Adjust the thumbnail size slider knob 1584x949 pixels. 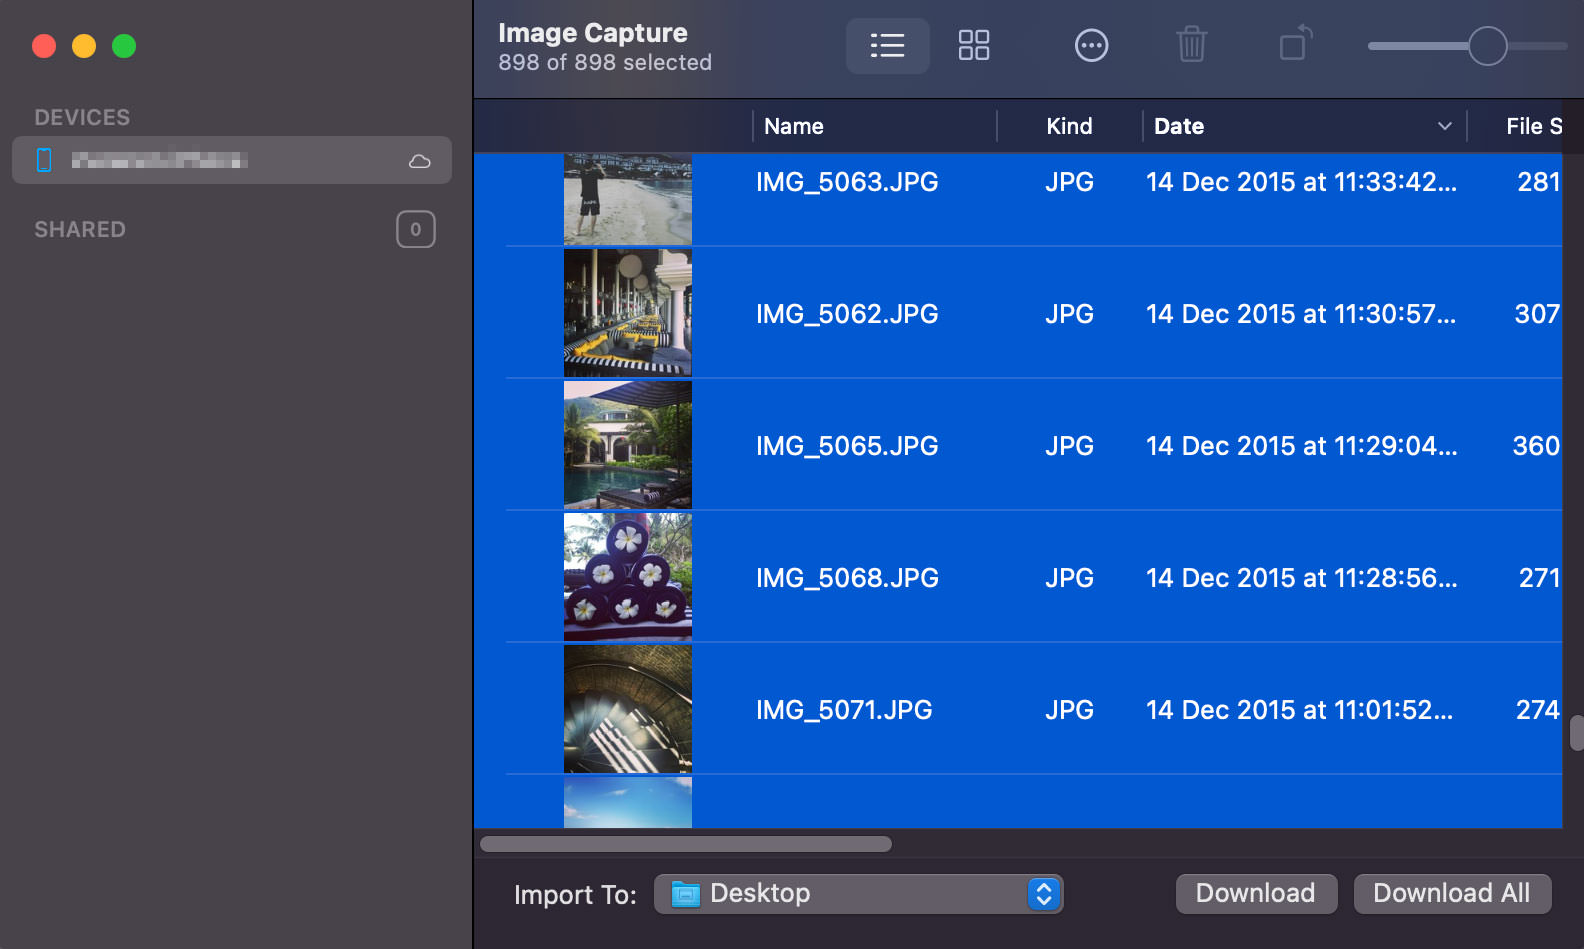(1488, 46)
